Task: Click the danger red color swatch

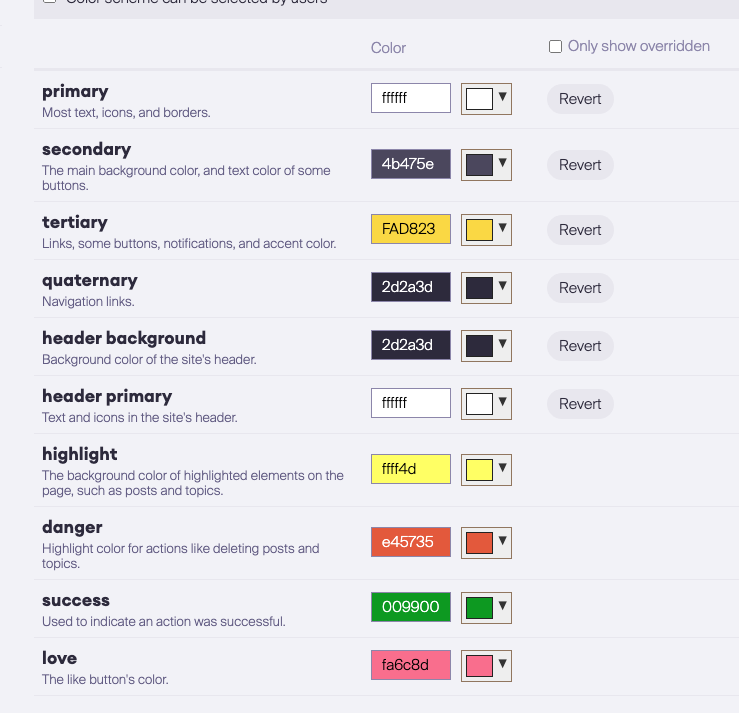Action: click(x=486, y=543)
